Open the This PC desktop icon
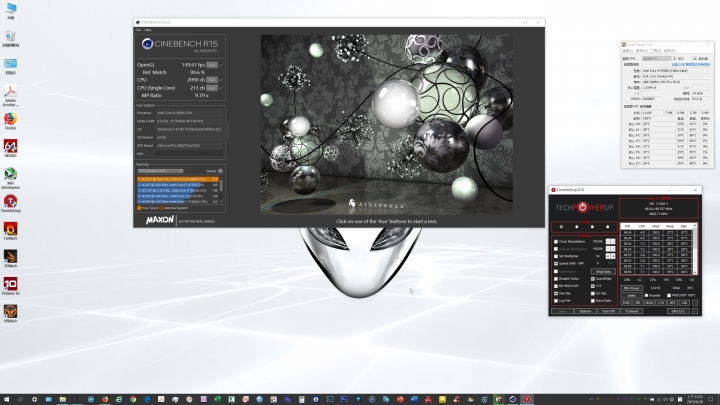This screenshot has height=405, width=720. point(10,9)
